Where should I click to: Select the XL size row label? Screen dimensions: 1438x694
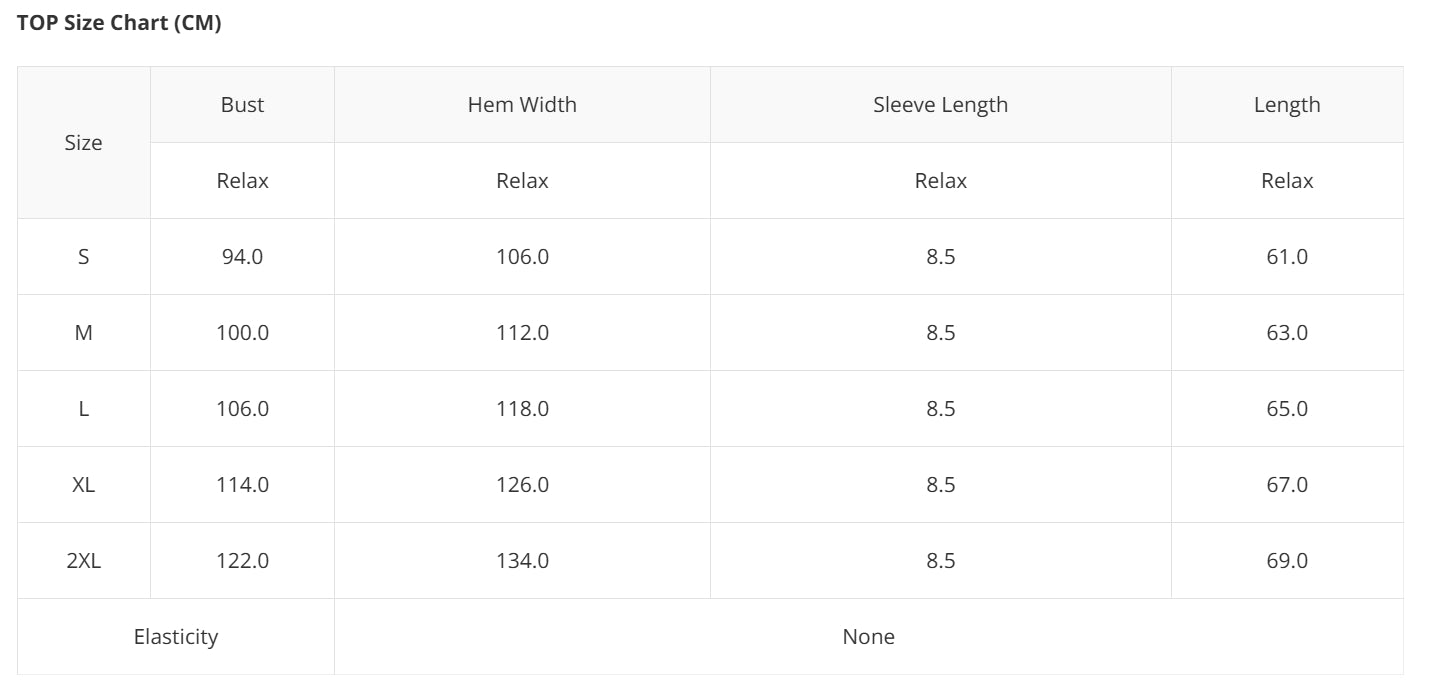click(x=84, y=485)
